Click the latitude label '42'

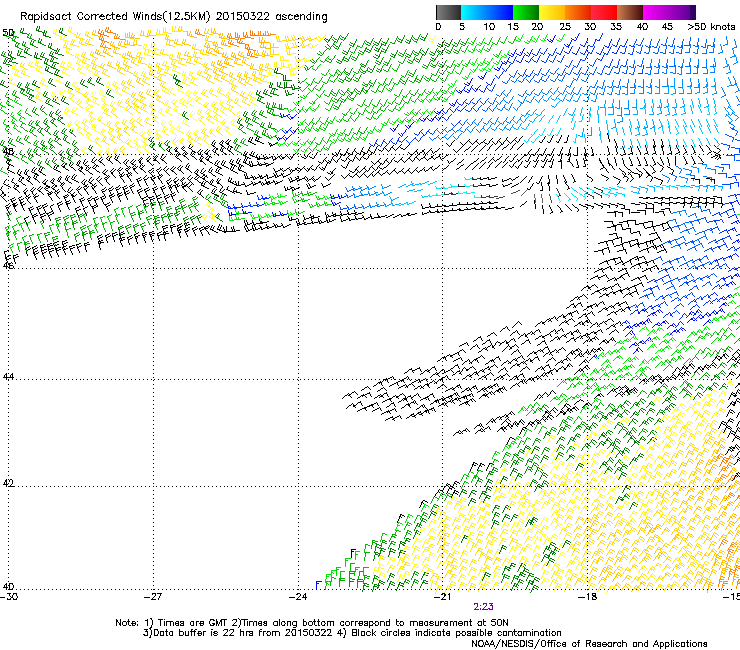8,483
